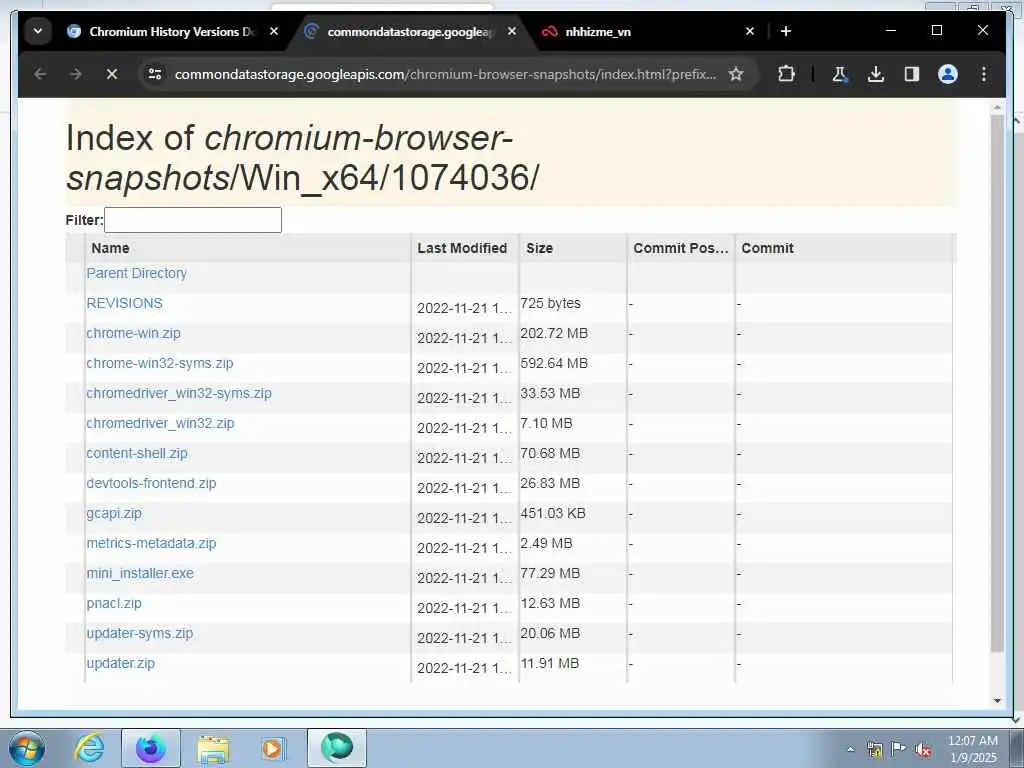Screen dimensions: 1024x768
Task: Download chromedriver_win32-syms.zip
Action: 178,393
